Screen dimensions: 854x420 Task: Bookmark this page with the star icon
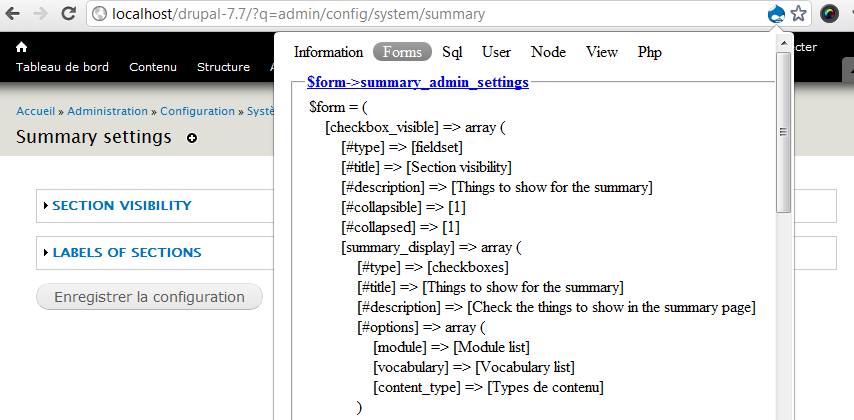click(x=798, y=14)
